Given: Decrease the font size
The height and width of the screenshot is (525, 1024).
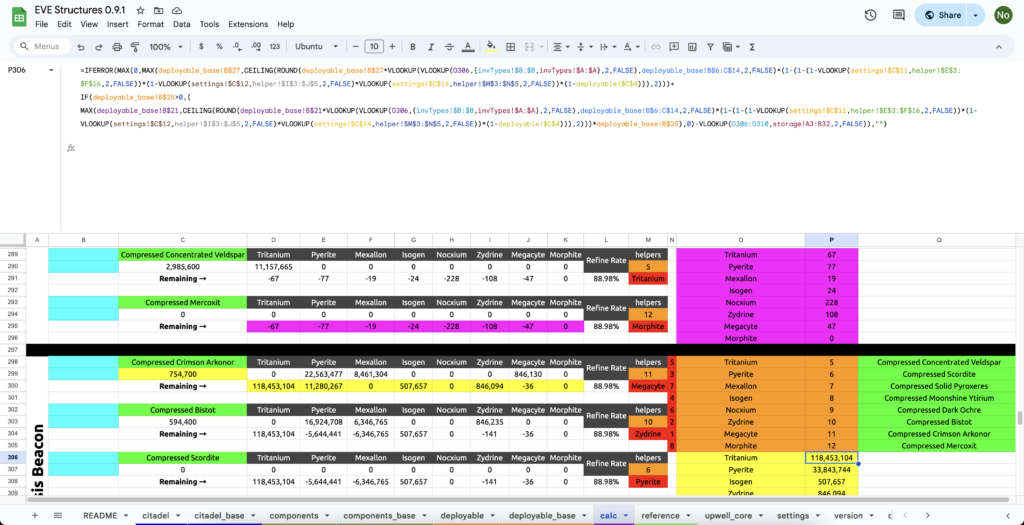Looking at the screenshot, I should point(356,47).
